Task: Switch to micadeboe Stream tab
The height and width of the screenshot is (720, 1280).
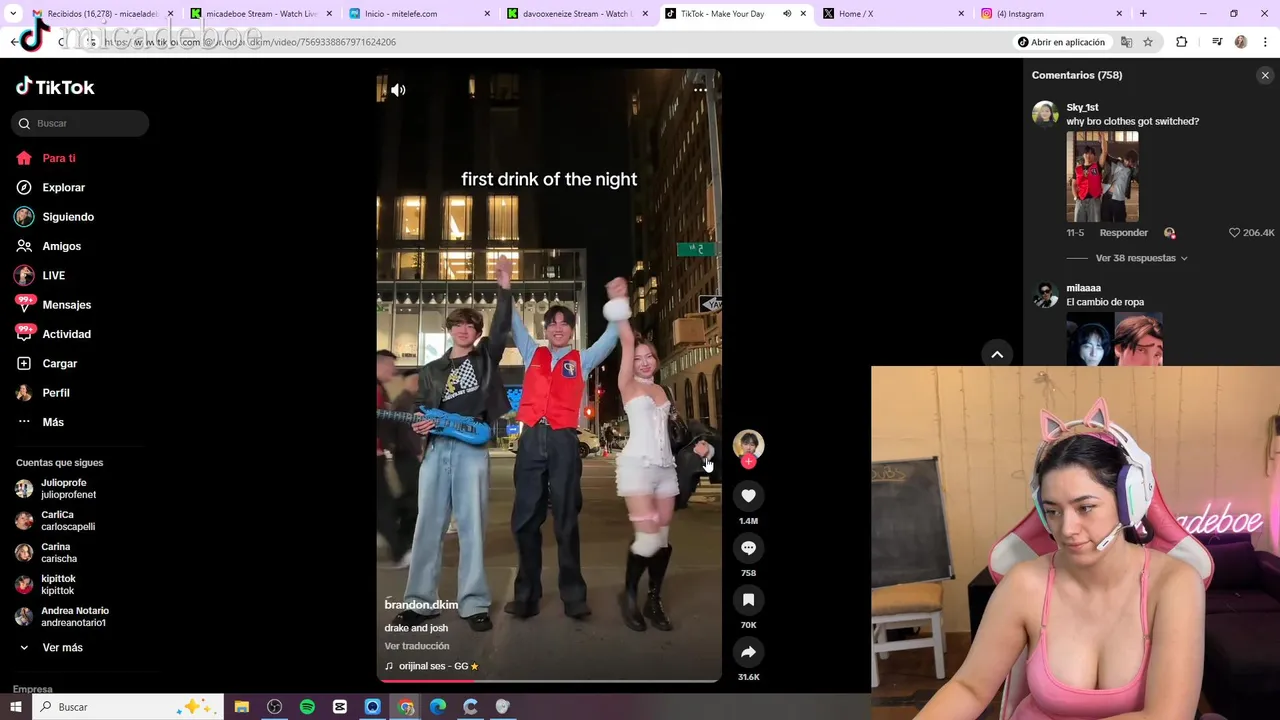Action: 260,14
